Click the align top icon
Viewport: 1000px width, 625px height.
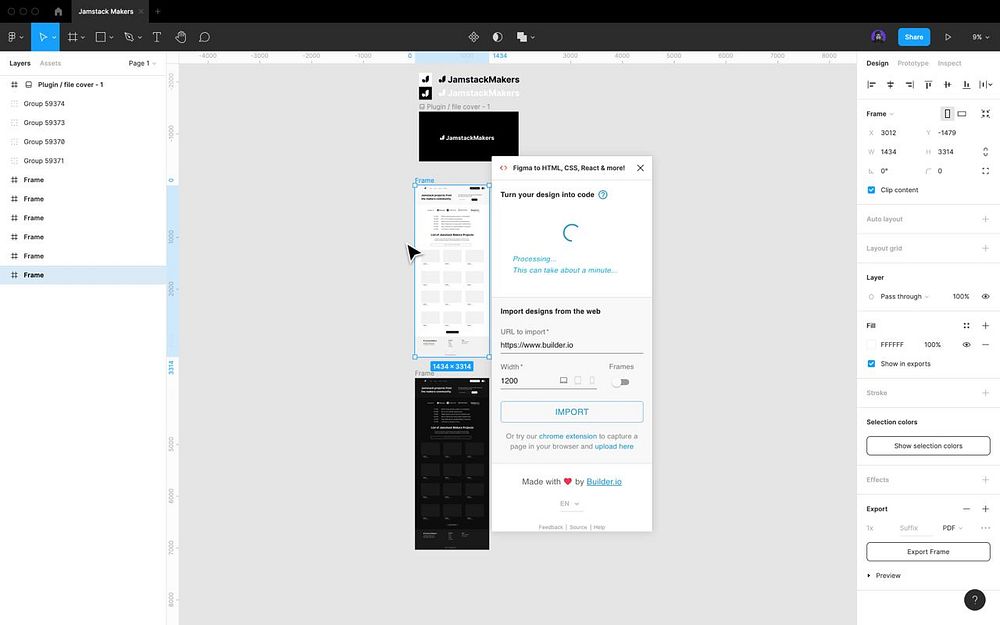coord(929,84)
